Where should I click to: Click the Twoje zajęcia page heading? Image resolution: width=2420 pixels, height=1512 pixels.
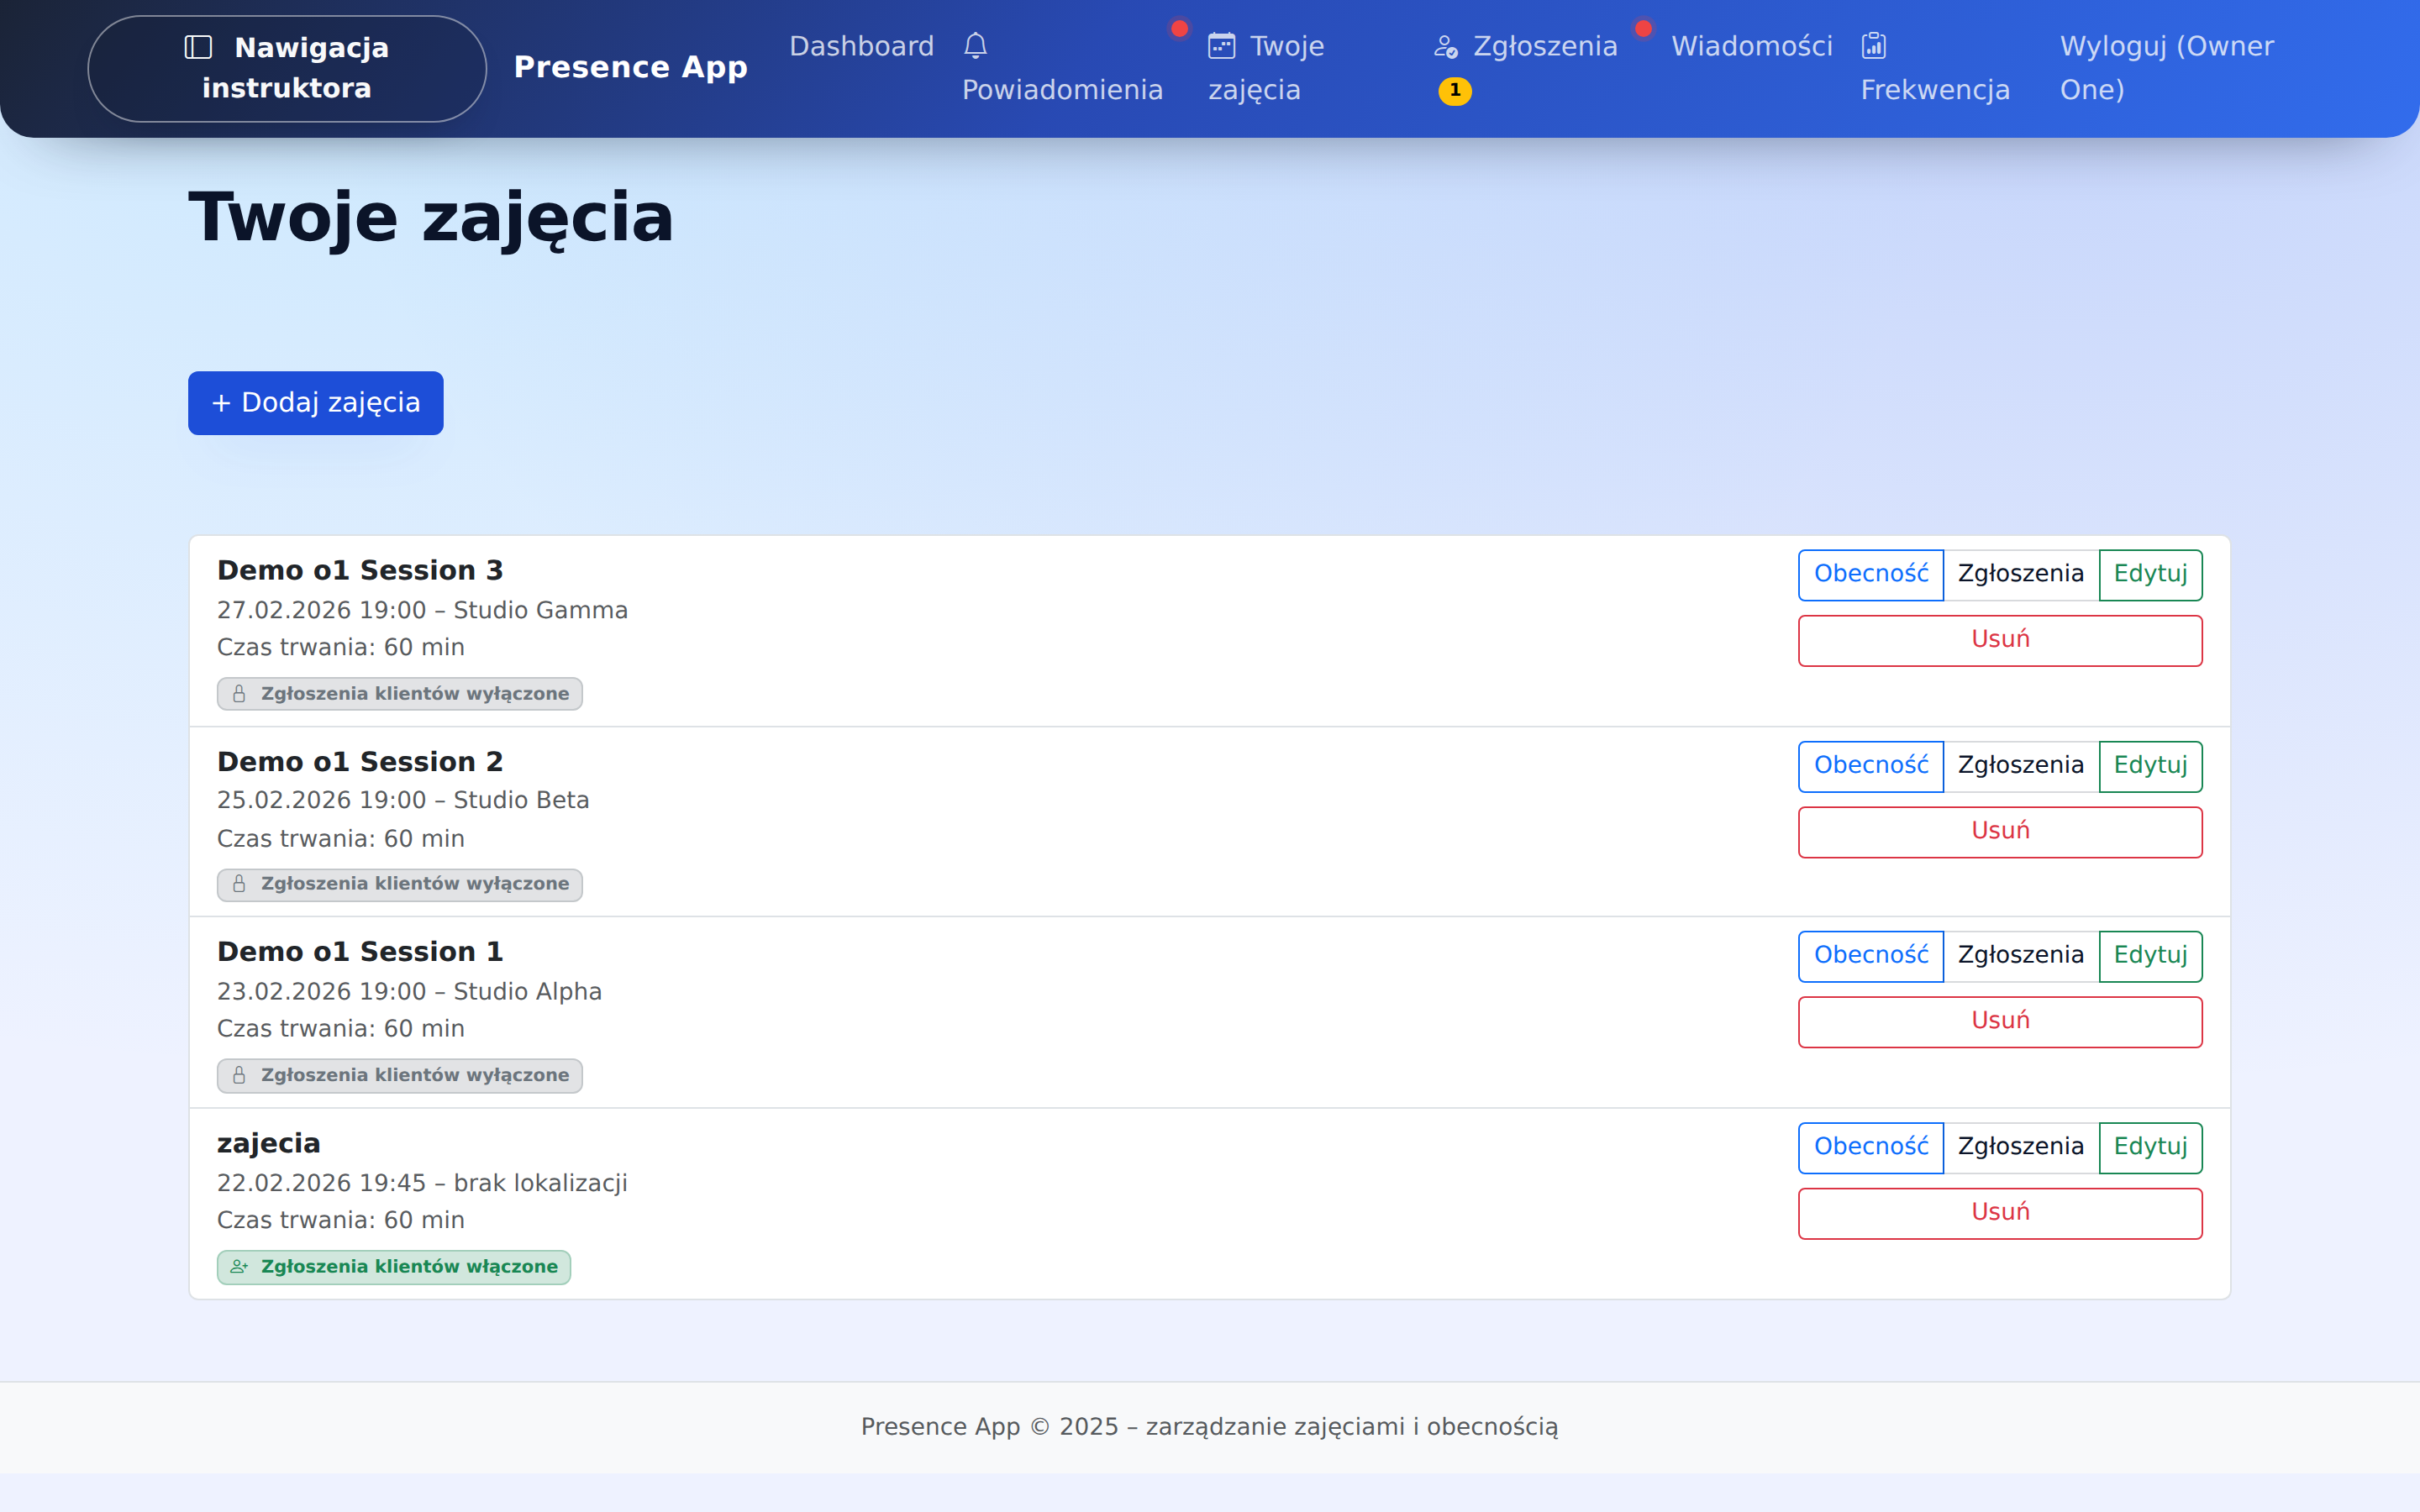click(x=431, y=218)
